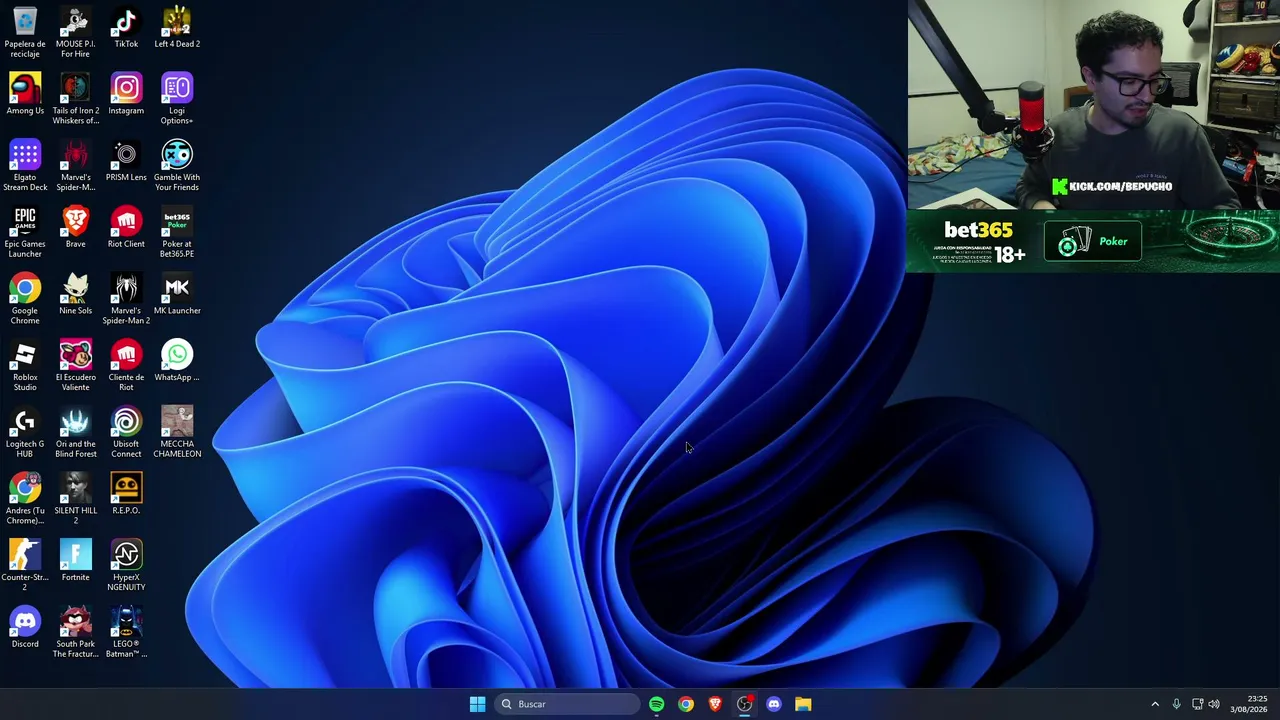
Task: Open the volume control tray icon
Action: click(x=1214, y=704)
